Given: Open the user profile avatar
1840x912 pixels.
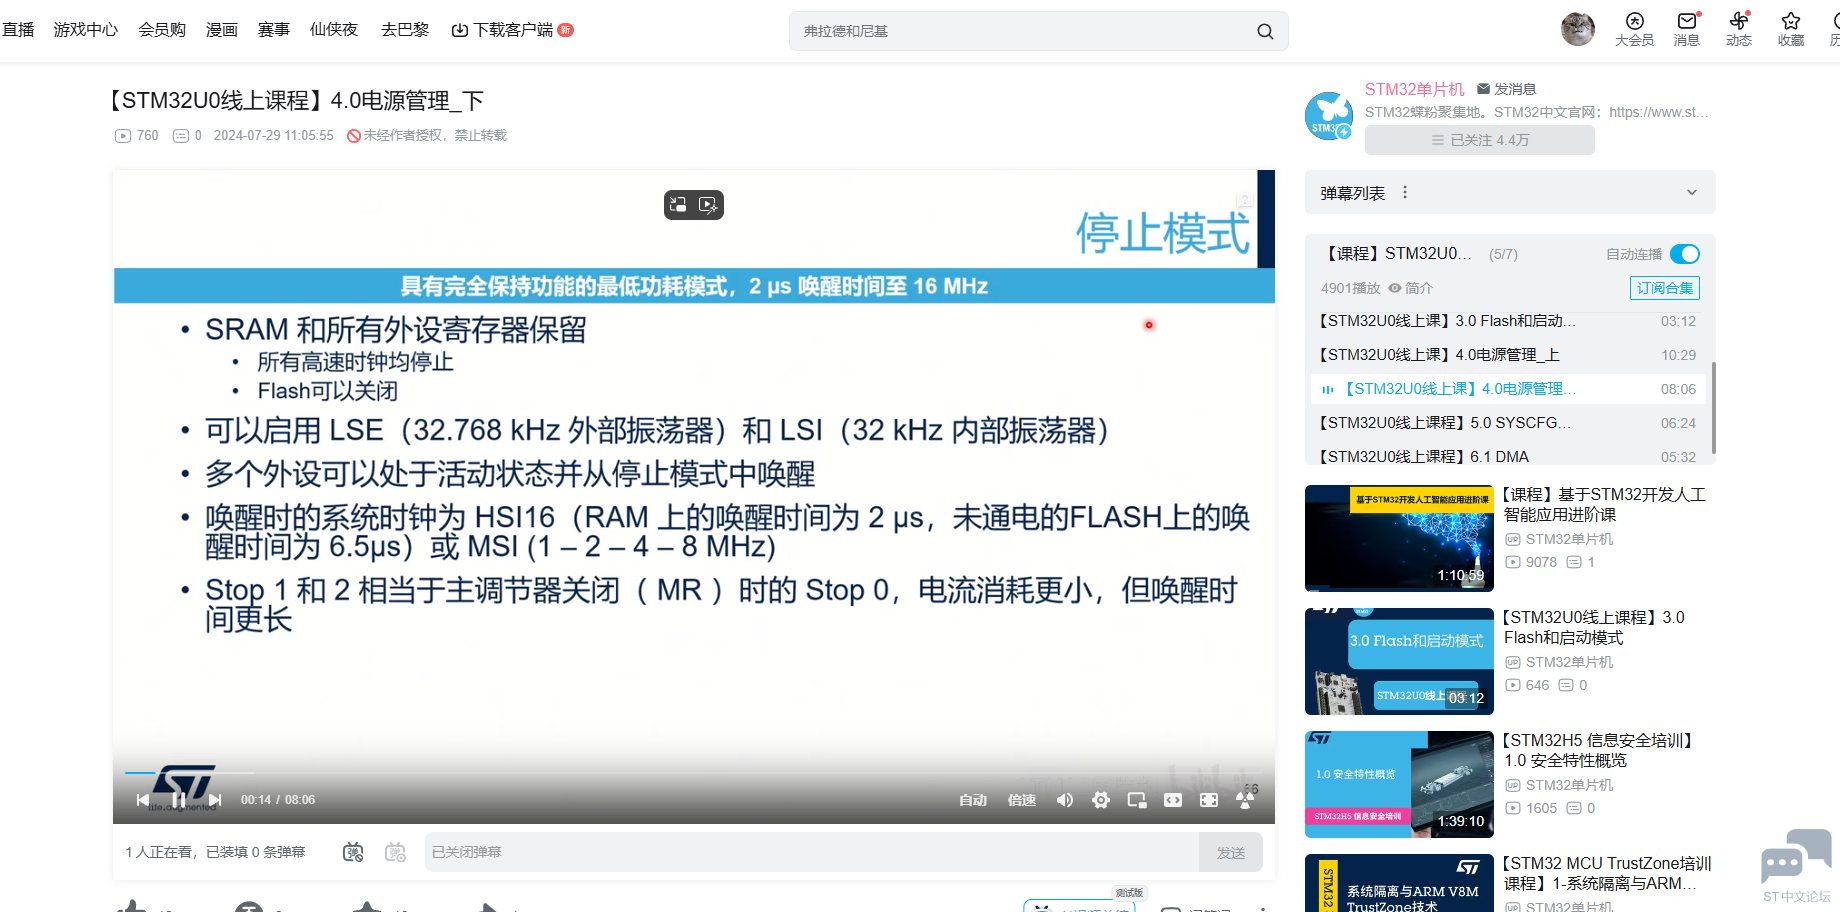Looking at the screenshot, I should point(1578,29).
